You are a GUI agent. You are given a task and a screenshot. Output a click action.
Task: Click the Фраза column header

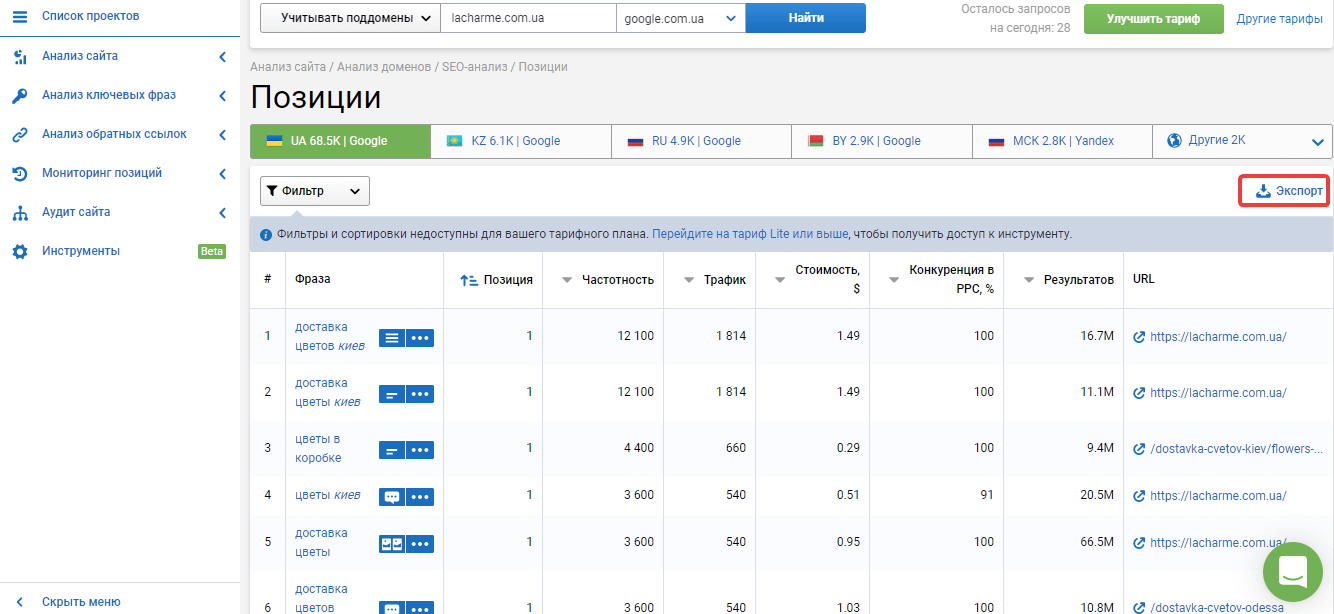[313, 279]
